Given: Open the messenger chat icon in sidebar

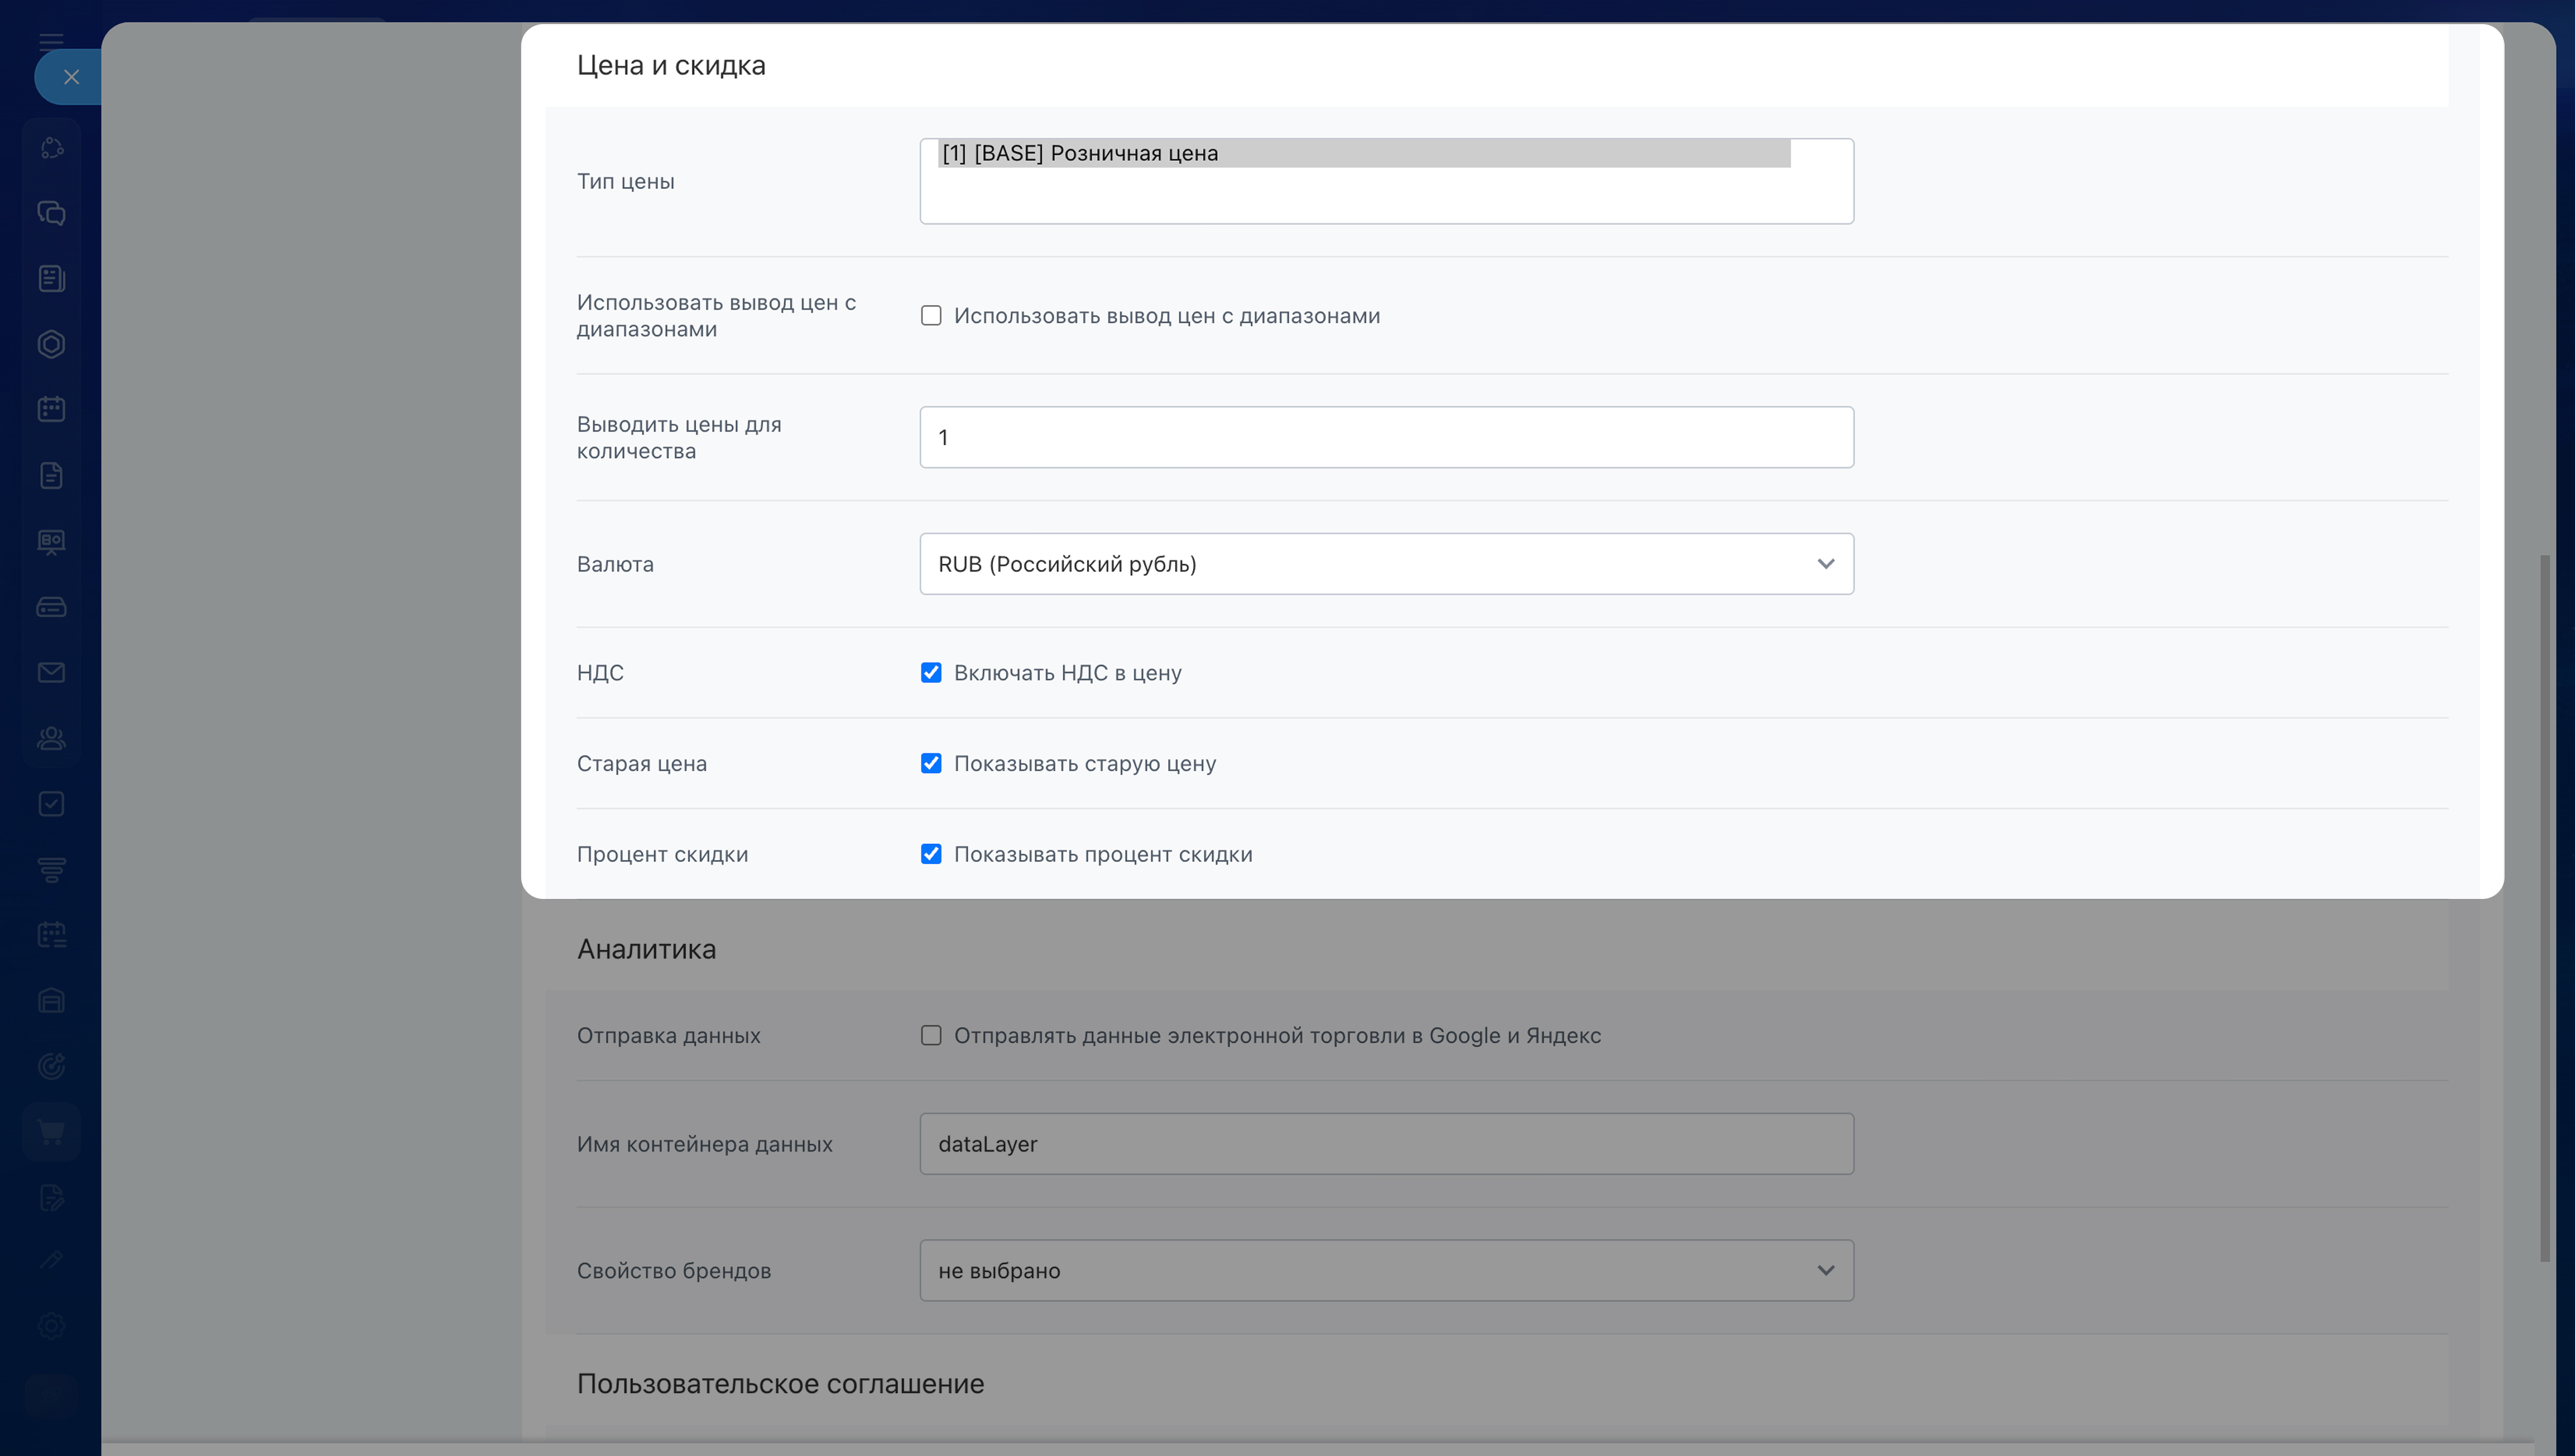Looking at the screenshot, I should (x=51, y=213).
